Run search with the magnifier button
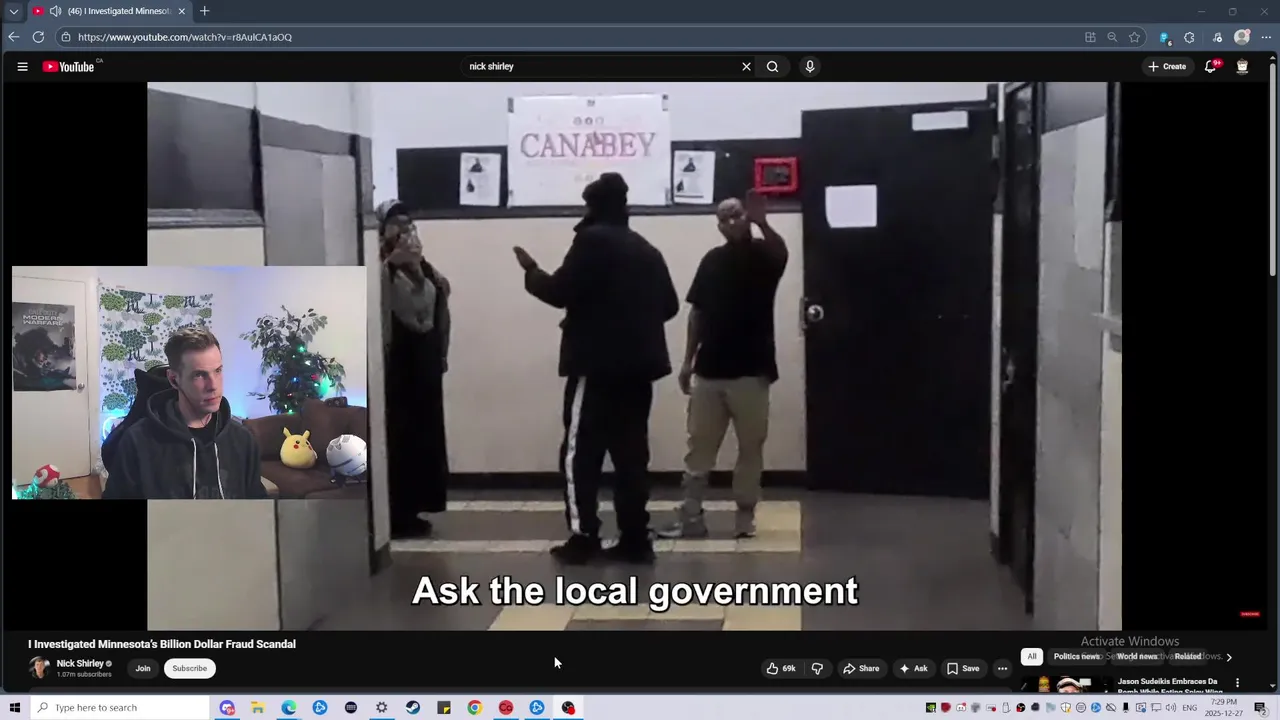Image resolution: width=1280 pixels, height=720 pixels. pyautogui.click(x=772, y=67)
